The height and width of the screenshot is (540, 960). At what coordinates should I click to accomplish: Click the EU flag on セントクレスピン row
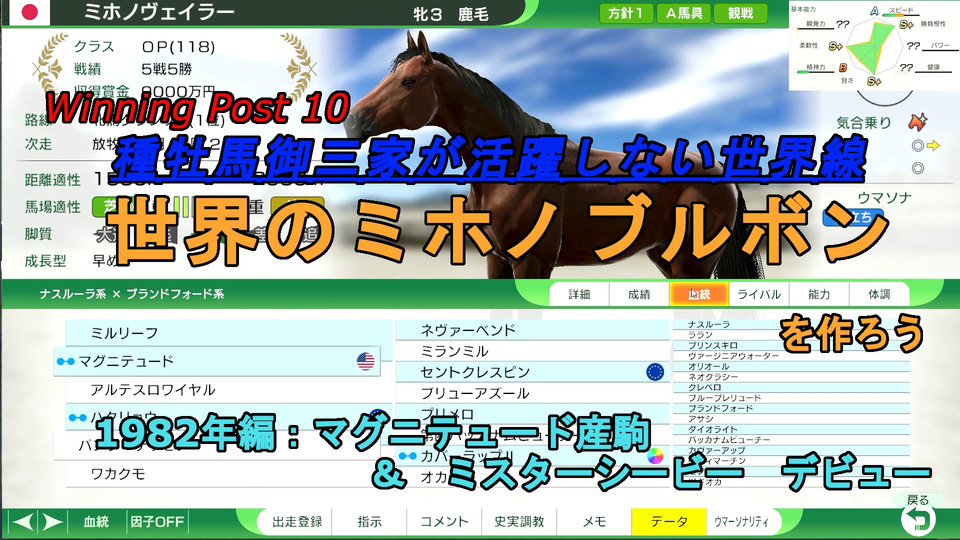[655, 372]
